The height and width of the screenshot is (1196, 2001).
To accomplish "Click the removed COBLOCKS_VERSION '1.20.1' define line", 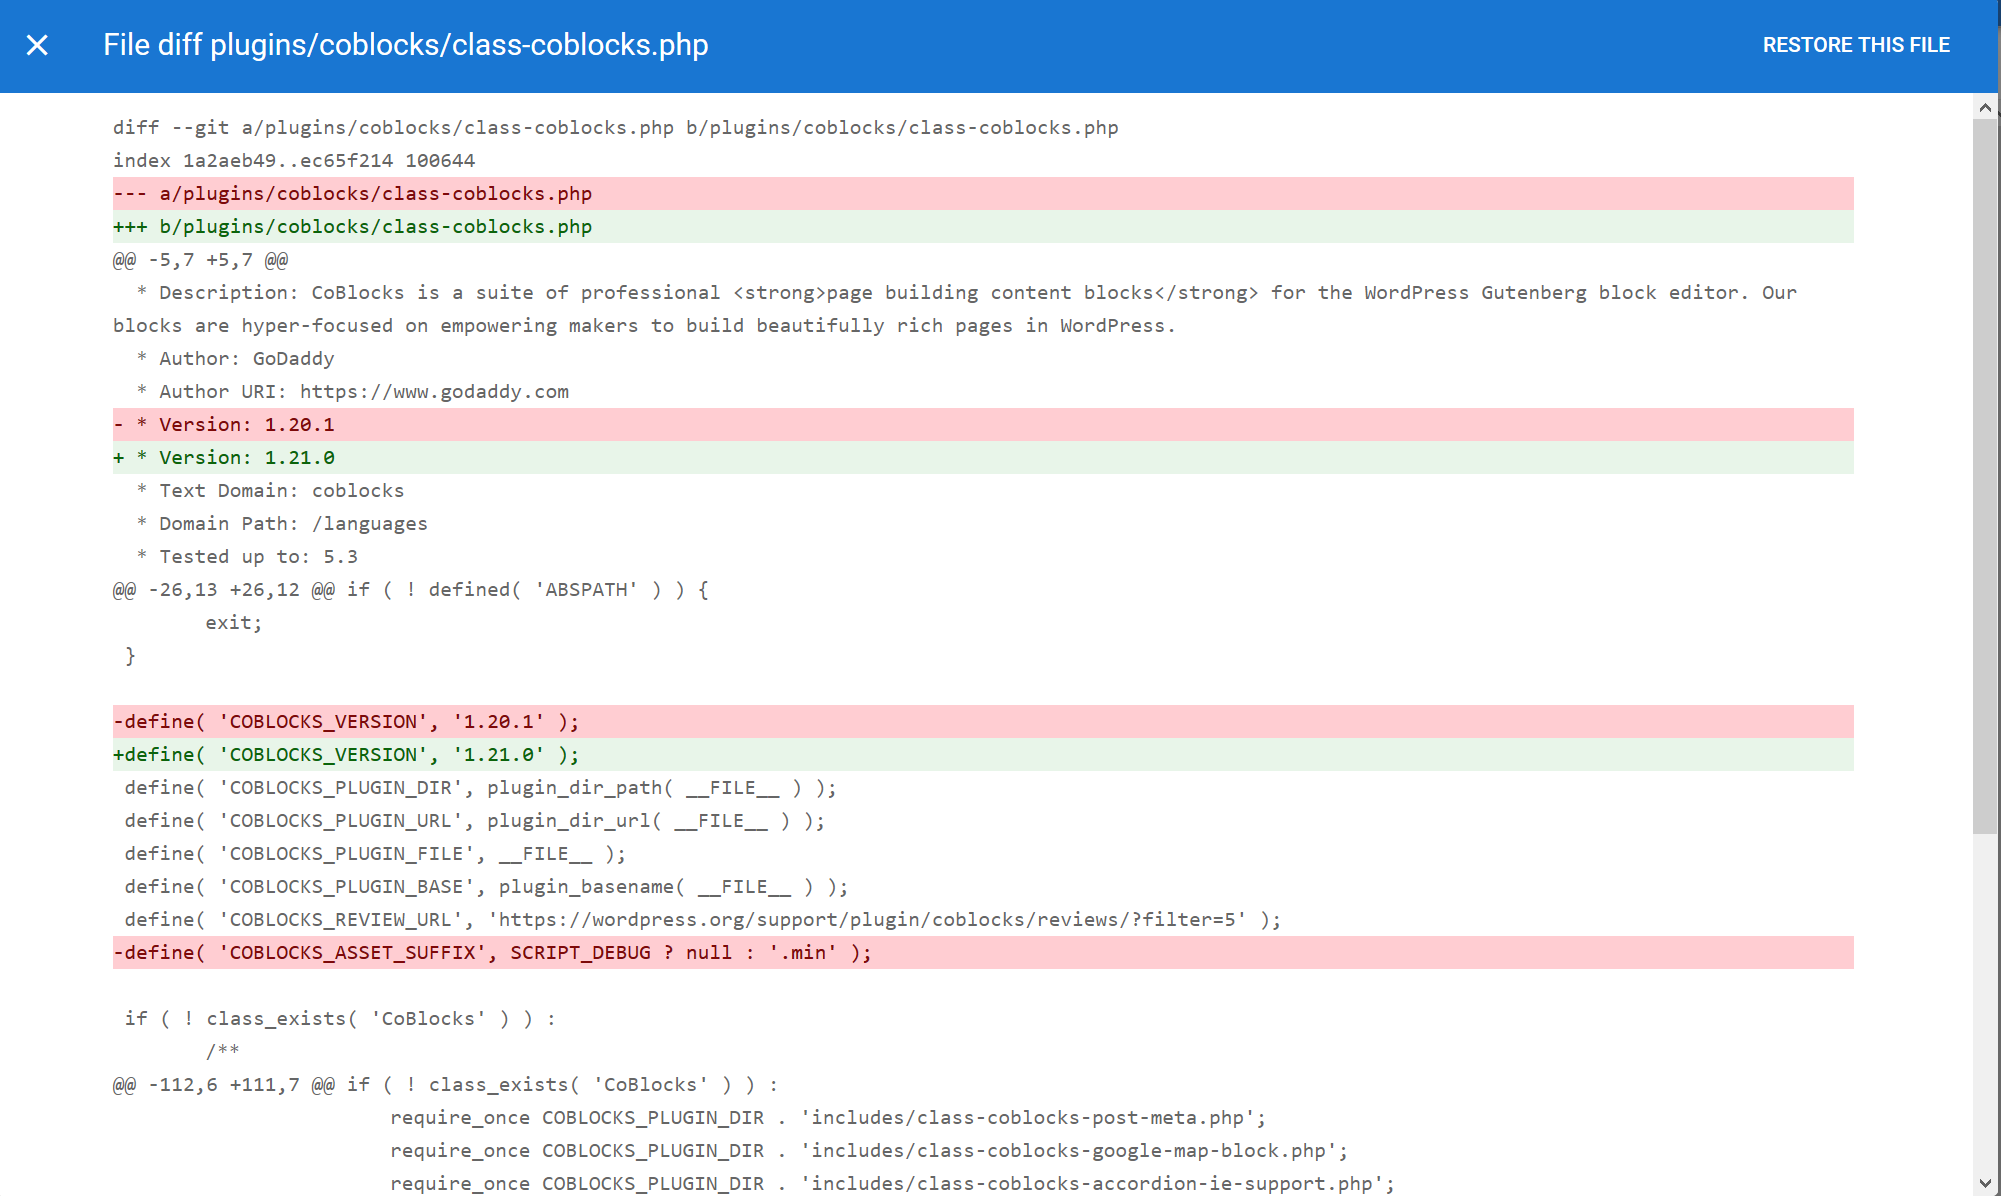I will pos(983,721).
